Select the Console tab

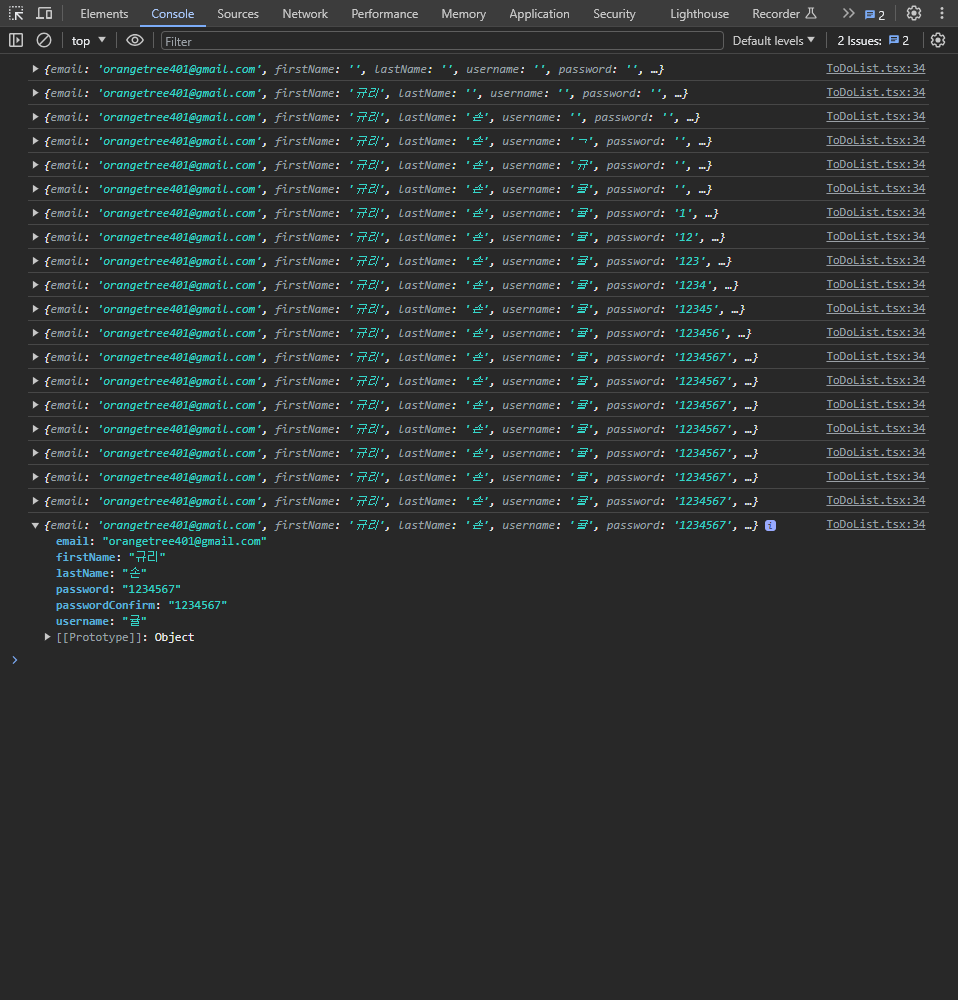pyautogui.click(x=172, y=13)
